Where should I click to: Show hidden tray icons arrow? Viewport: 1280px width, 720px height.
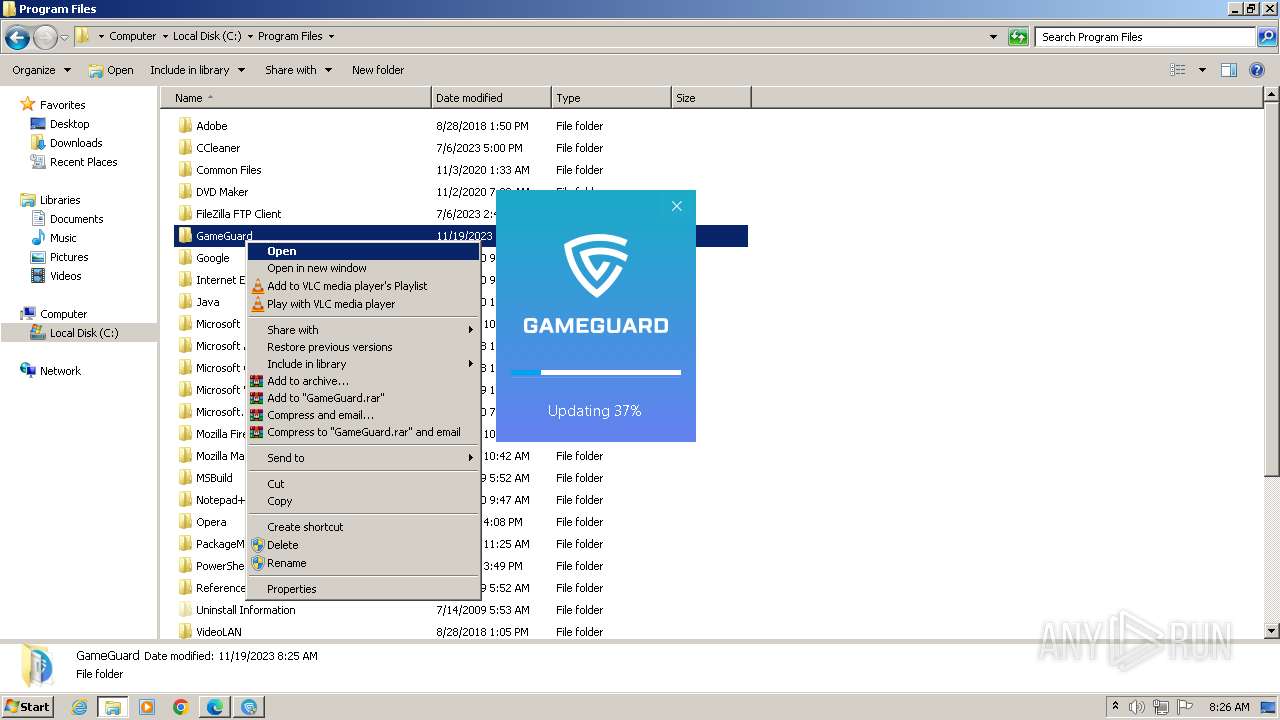coord(1115,707)
